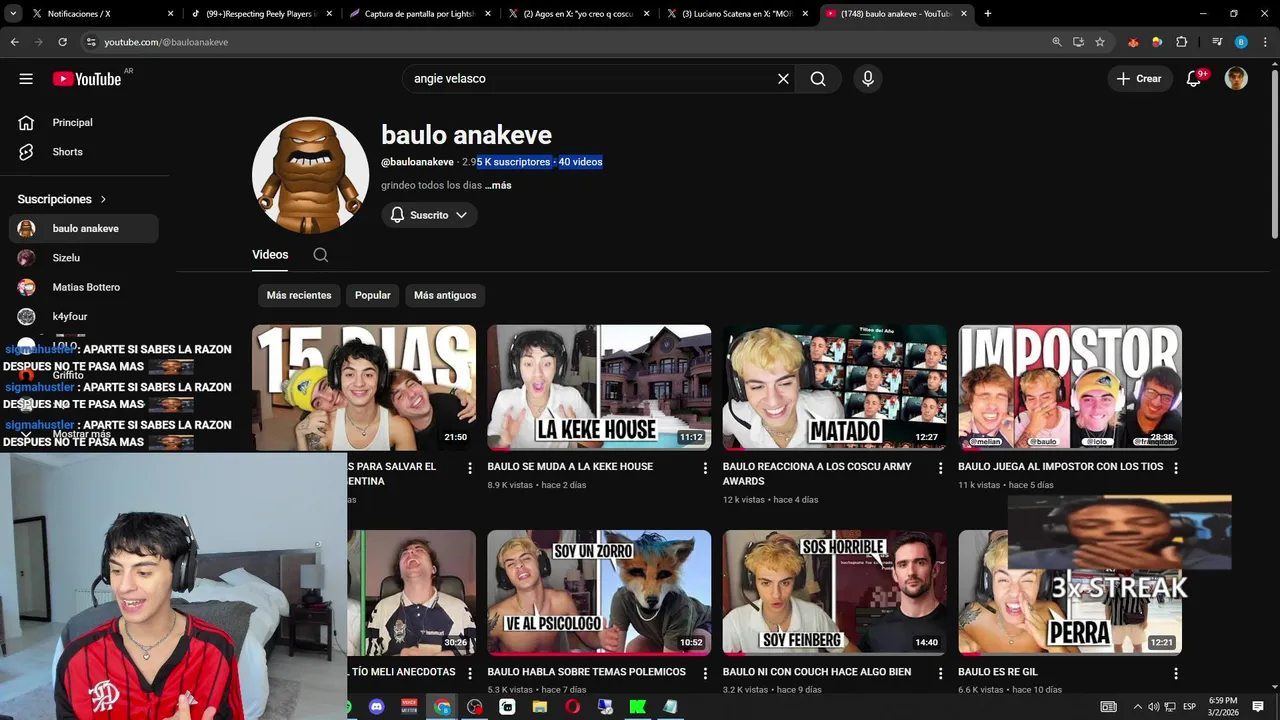Image resolution: width=1280 pixels, height=720 pixels.
Task: Switch to the Agos en X tab
Action: coord(577,14)
